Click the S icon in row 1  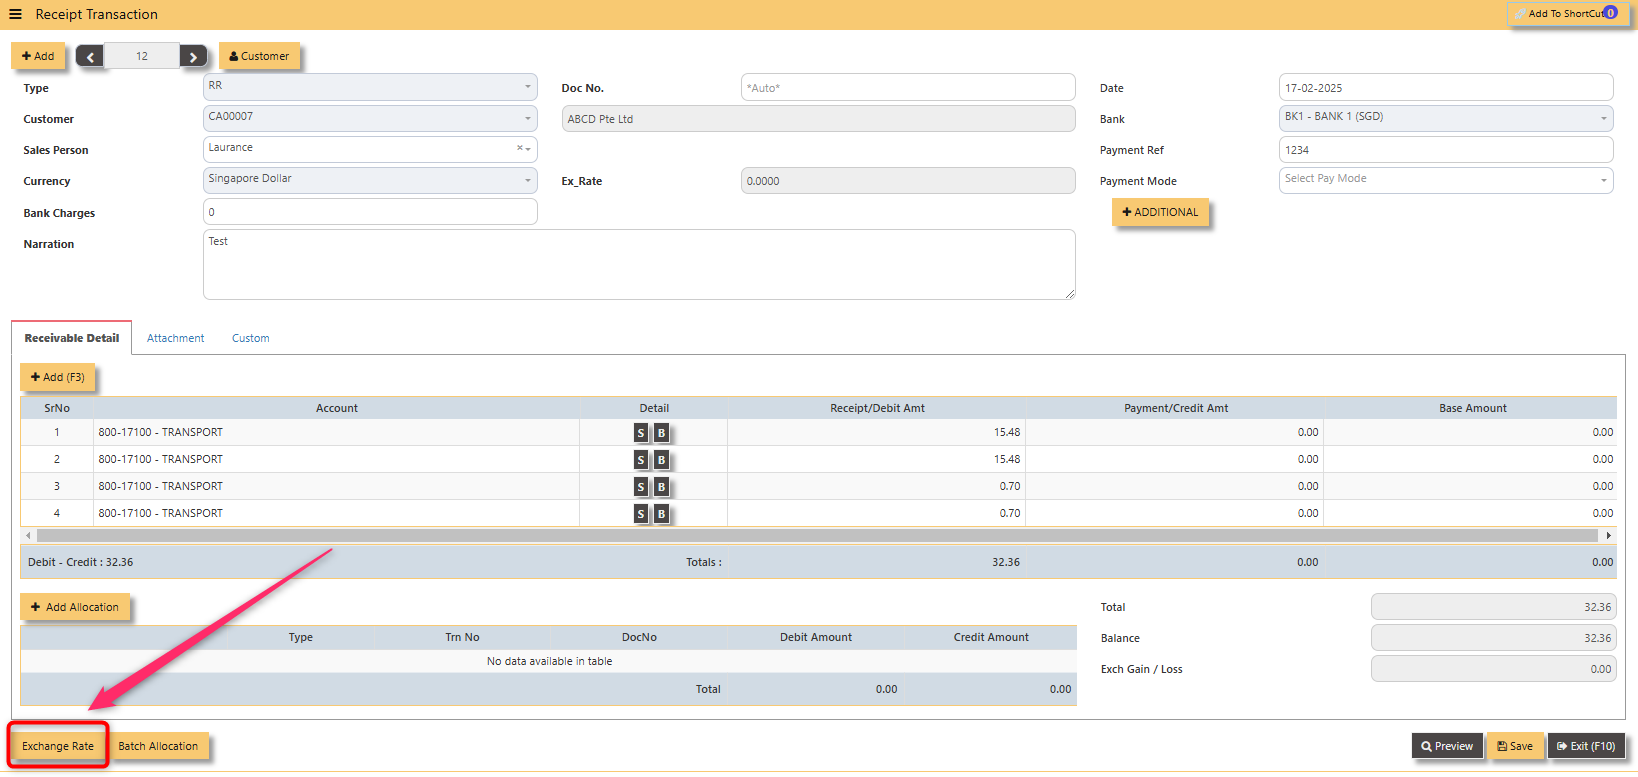pos(641,433)
